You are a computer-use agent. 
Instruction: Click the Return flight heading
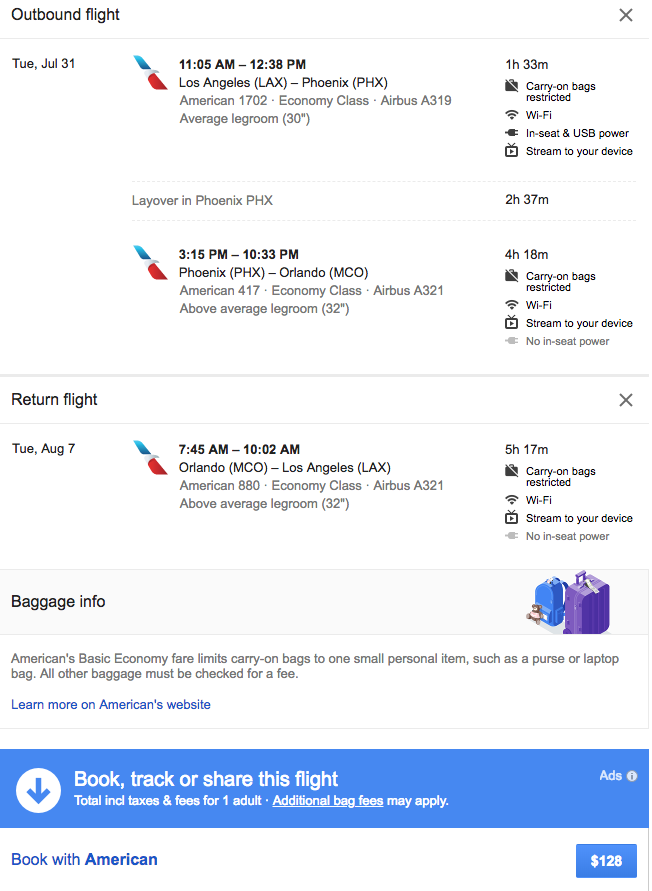coord(54,400)
